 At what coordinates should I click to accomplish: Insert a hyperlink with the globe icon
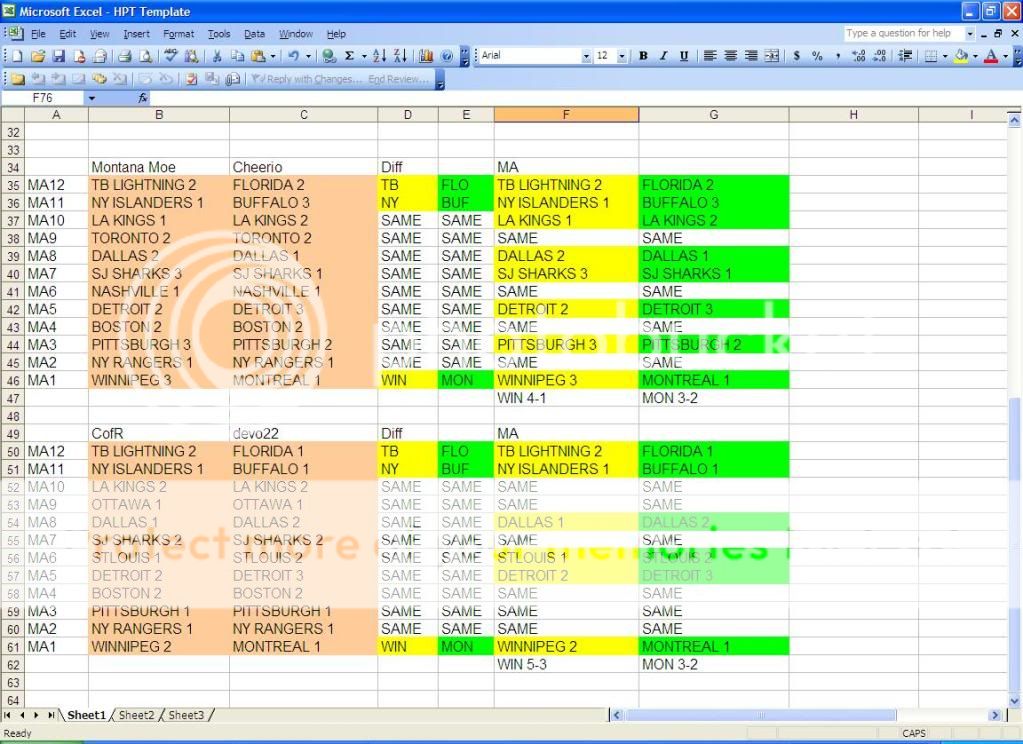click(x=329, y=56)
